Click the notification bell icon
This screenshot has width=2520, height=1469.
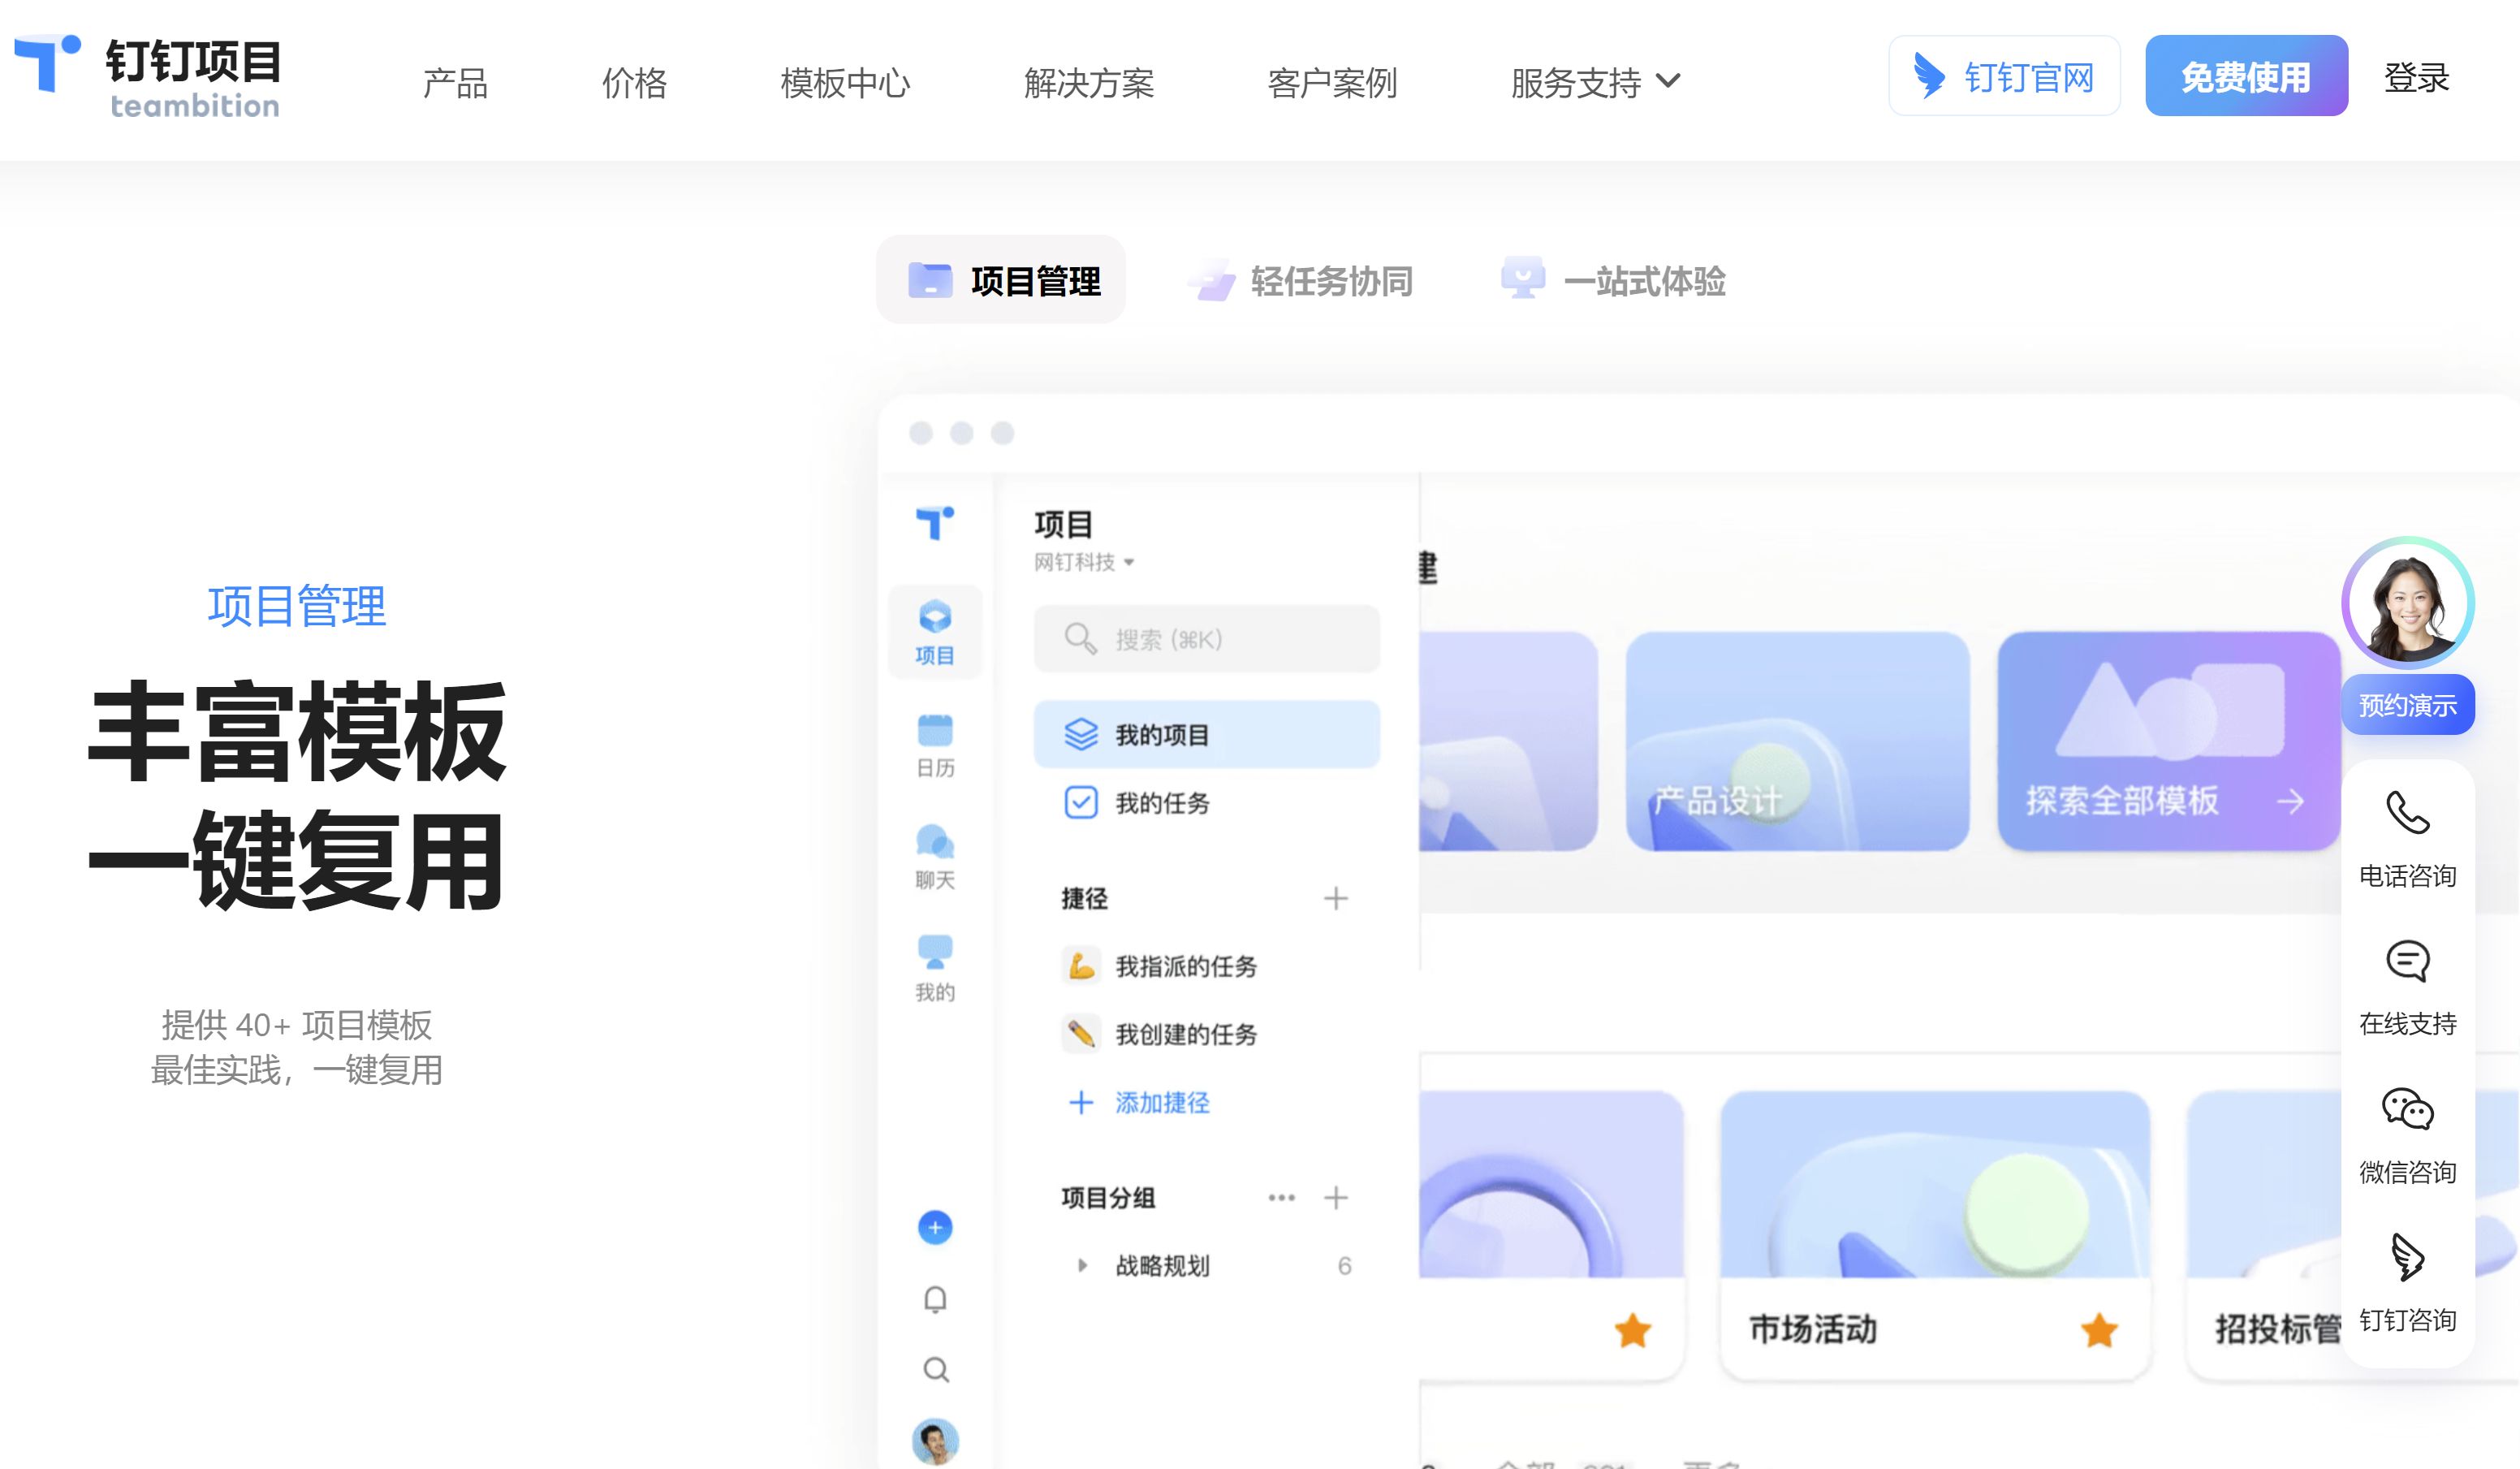click(935, 1299)
